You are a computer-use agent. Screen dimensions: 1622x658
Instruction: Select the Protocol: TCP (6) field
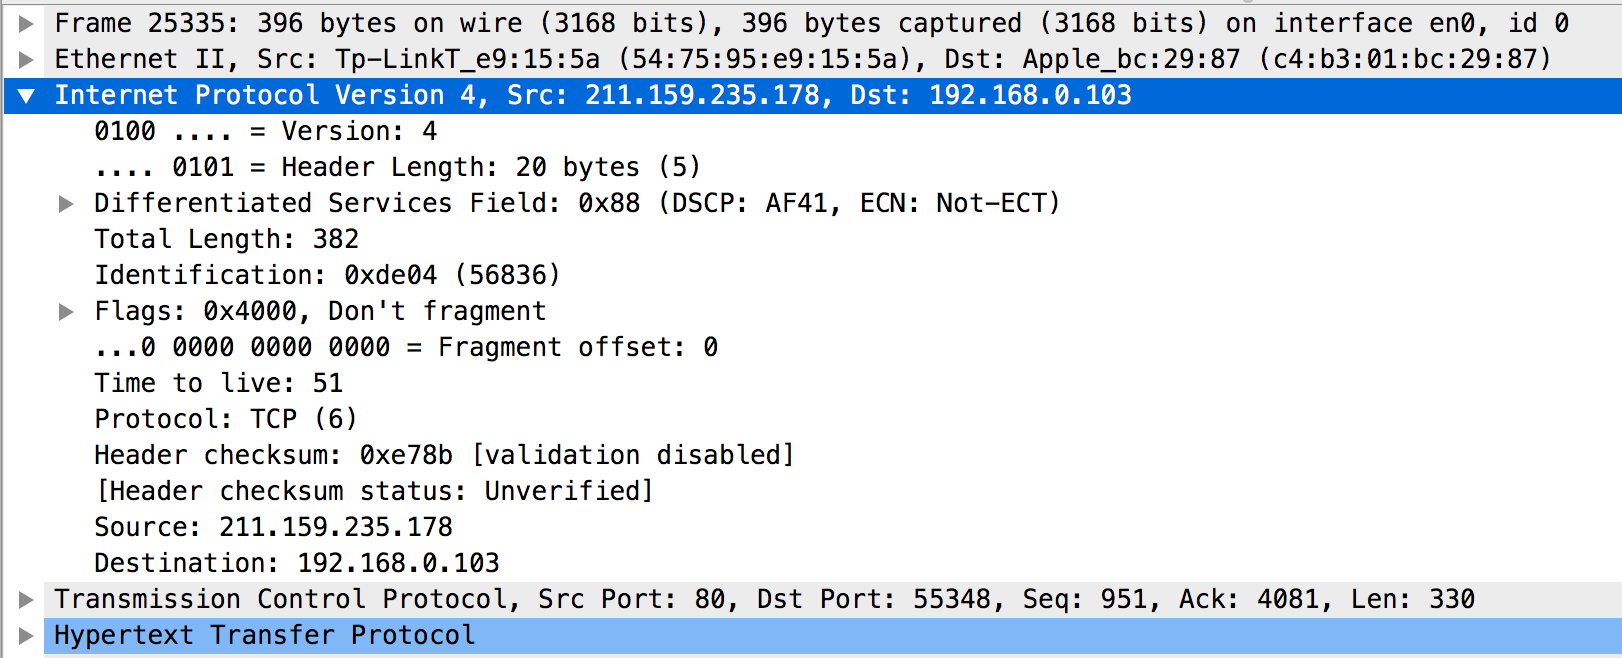(225, 419)
